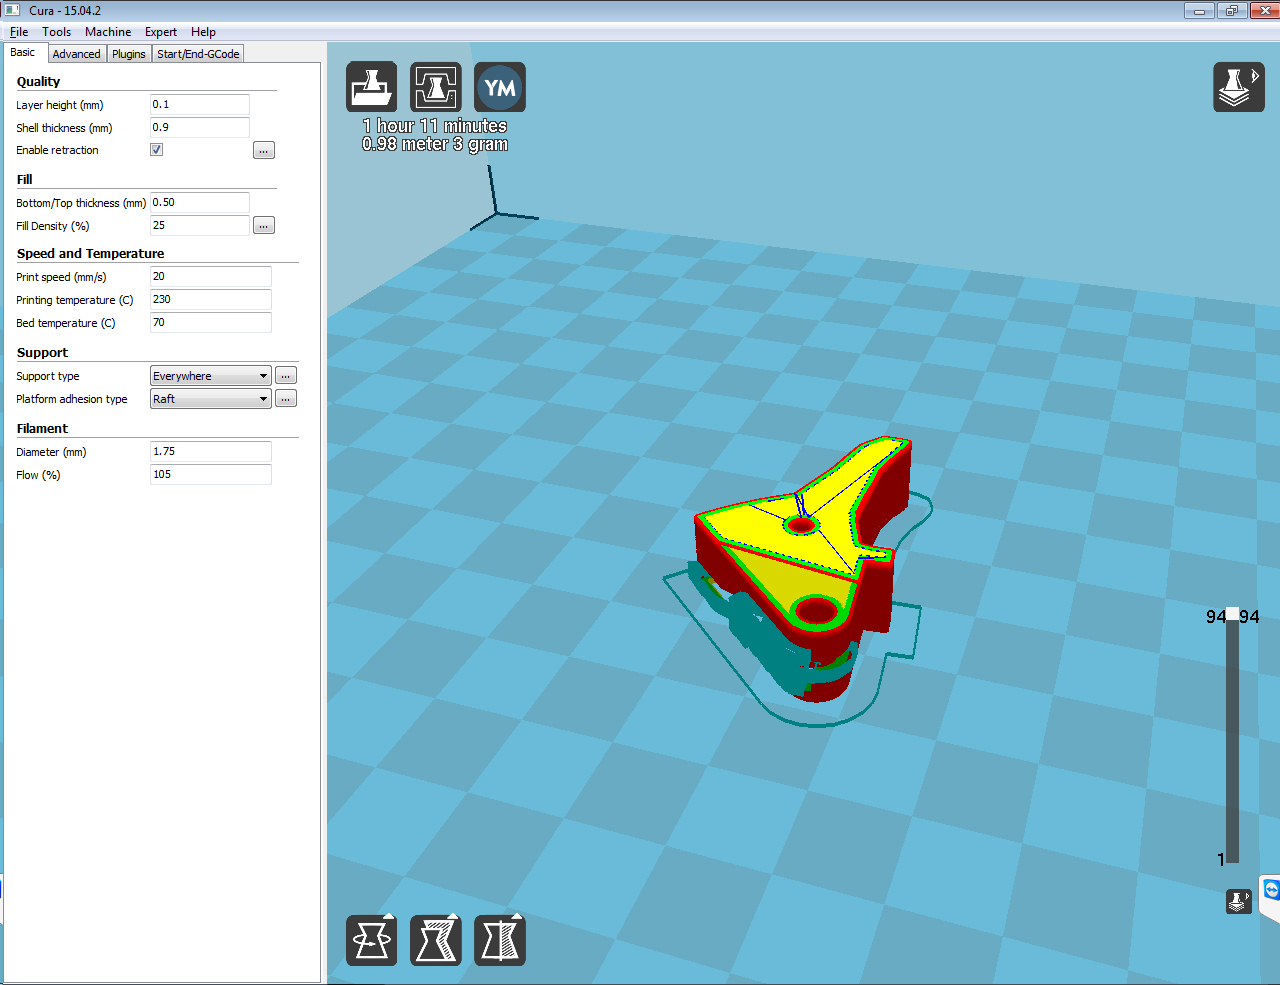Screen dimensions: 1280x985
Task: Open the Machine menu
Action: pyautogui.click(x=108, y=32)
